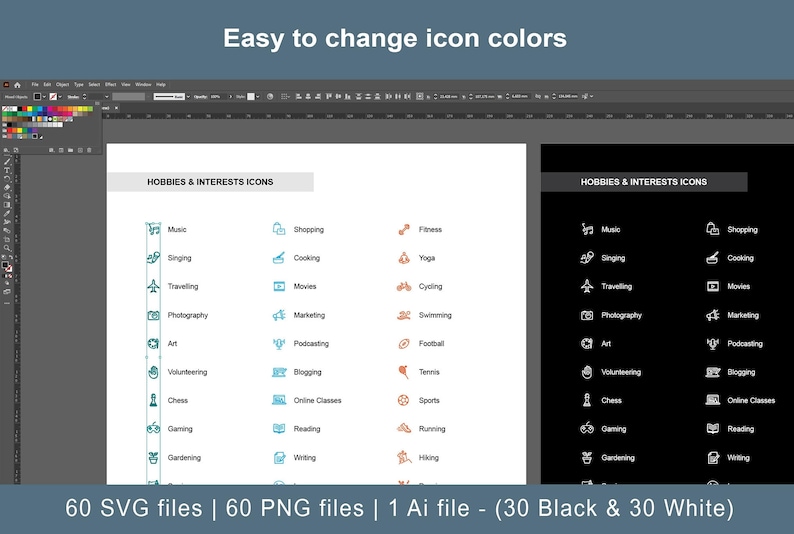Open the Graphic Style dropdown
The width and height of the screenshot is (794, 534).
[258, 97]
